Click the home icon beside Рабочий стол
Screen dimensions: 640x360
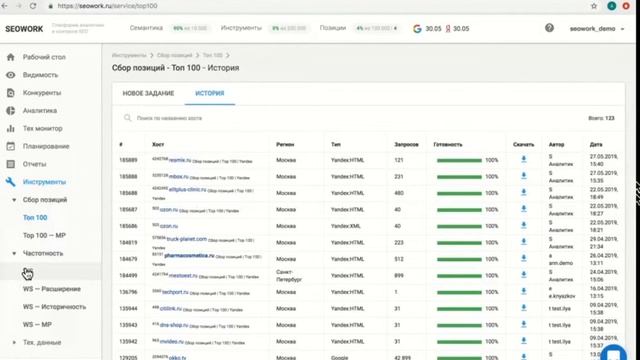(11, 57)
